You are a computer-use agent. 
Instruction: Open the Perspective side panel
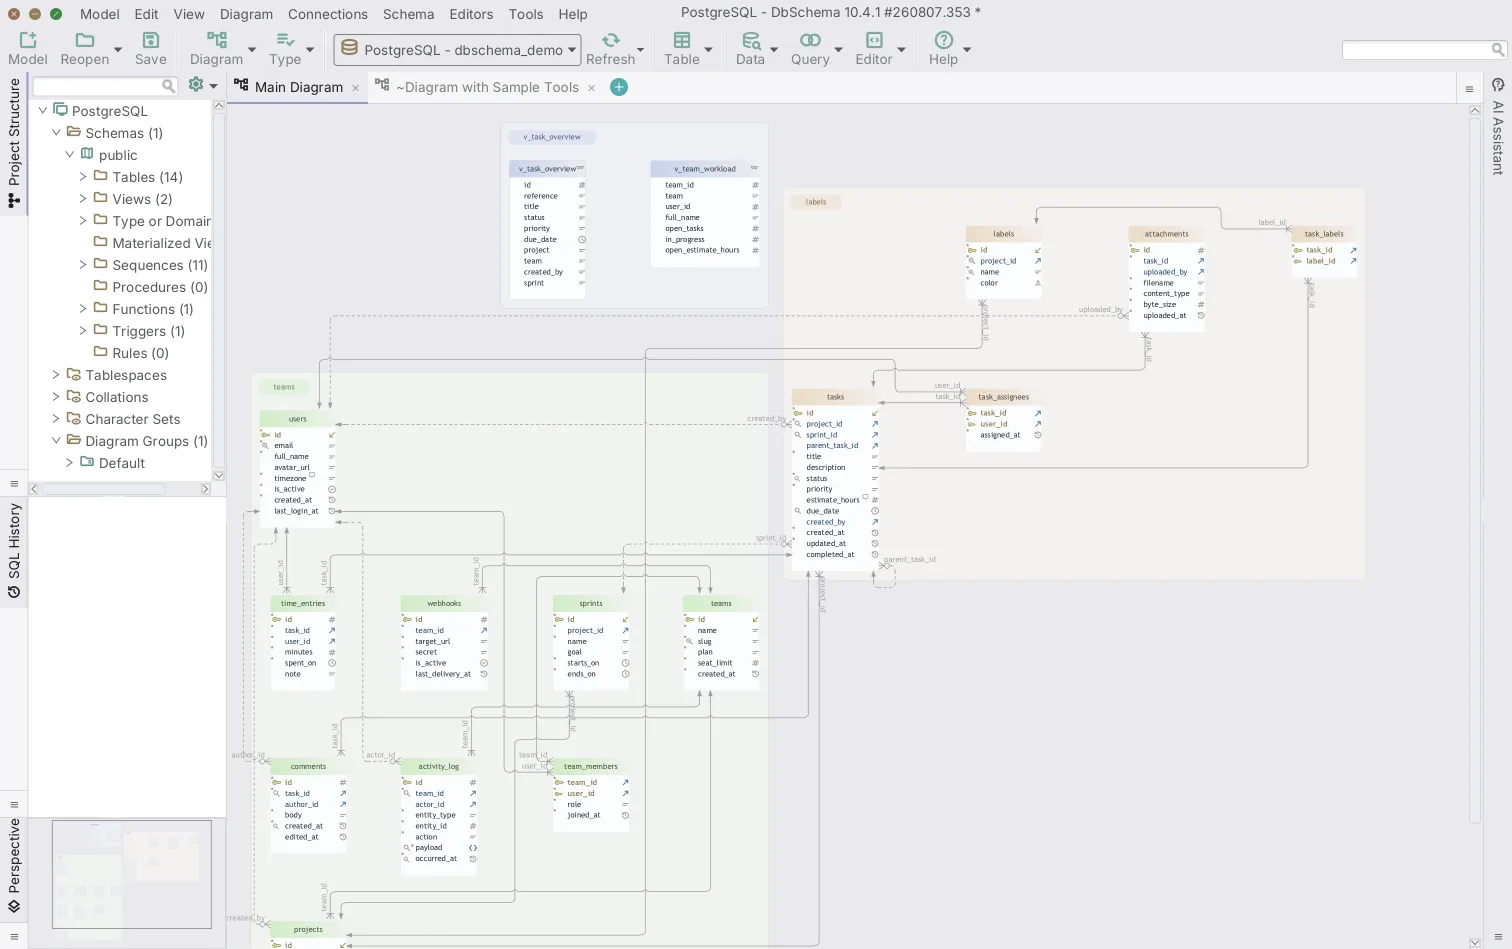click(14, 866)
